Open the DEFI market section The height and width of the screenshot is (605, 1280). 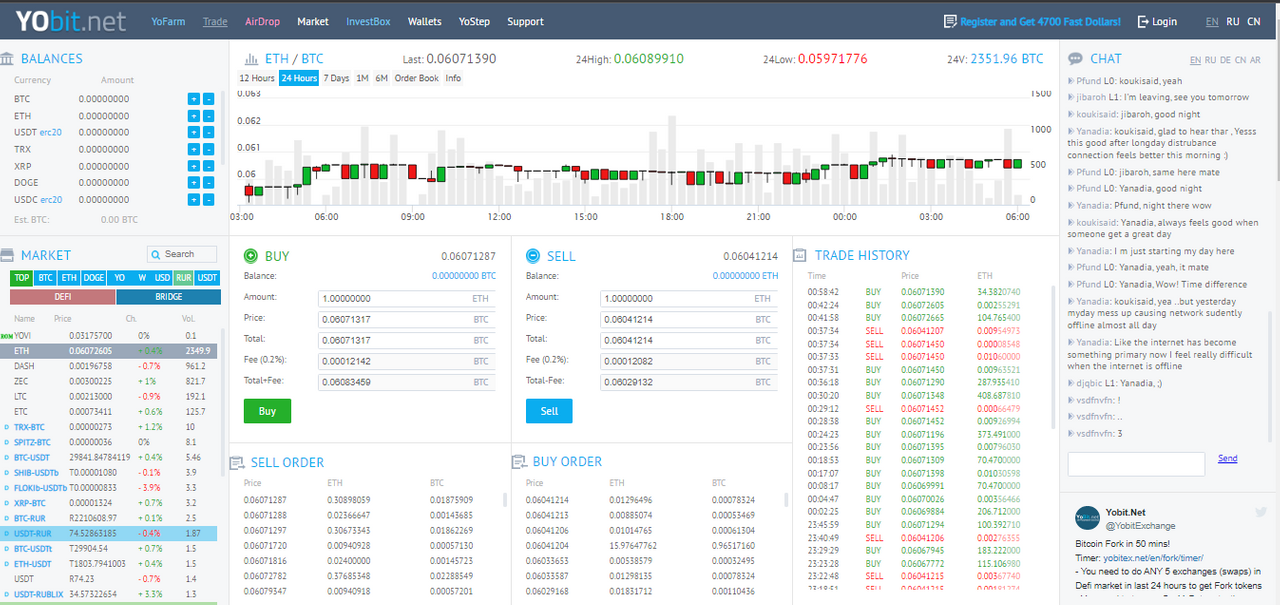[x=63, y=297]
